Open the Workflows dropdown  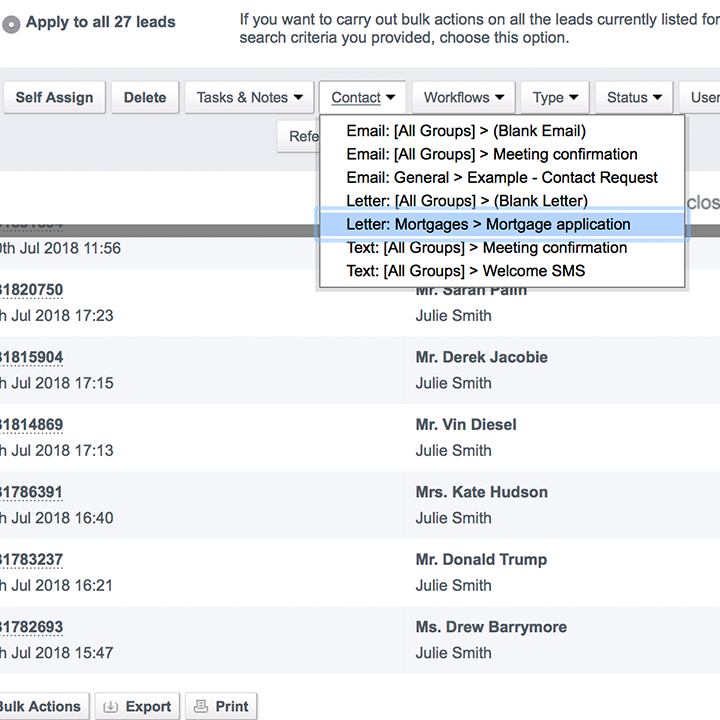[464, 97]
